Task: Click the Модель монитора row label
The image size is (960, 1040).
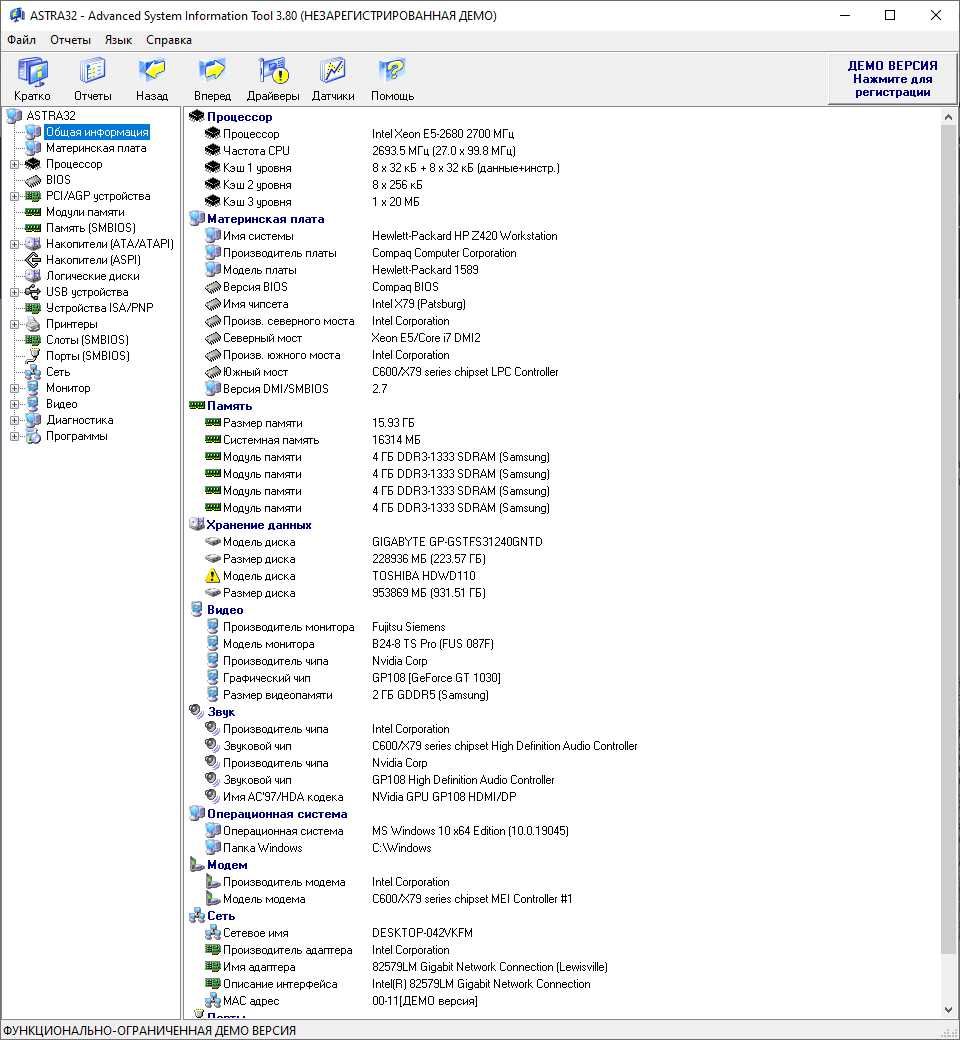Action: (269, 644)
